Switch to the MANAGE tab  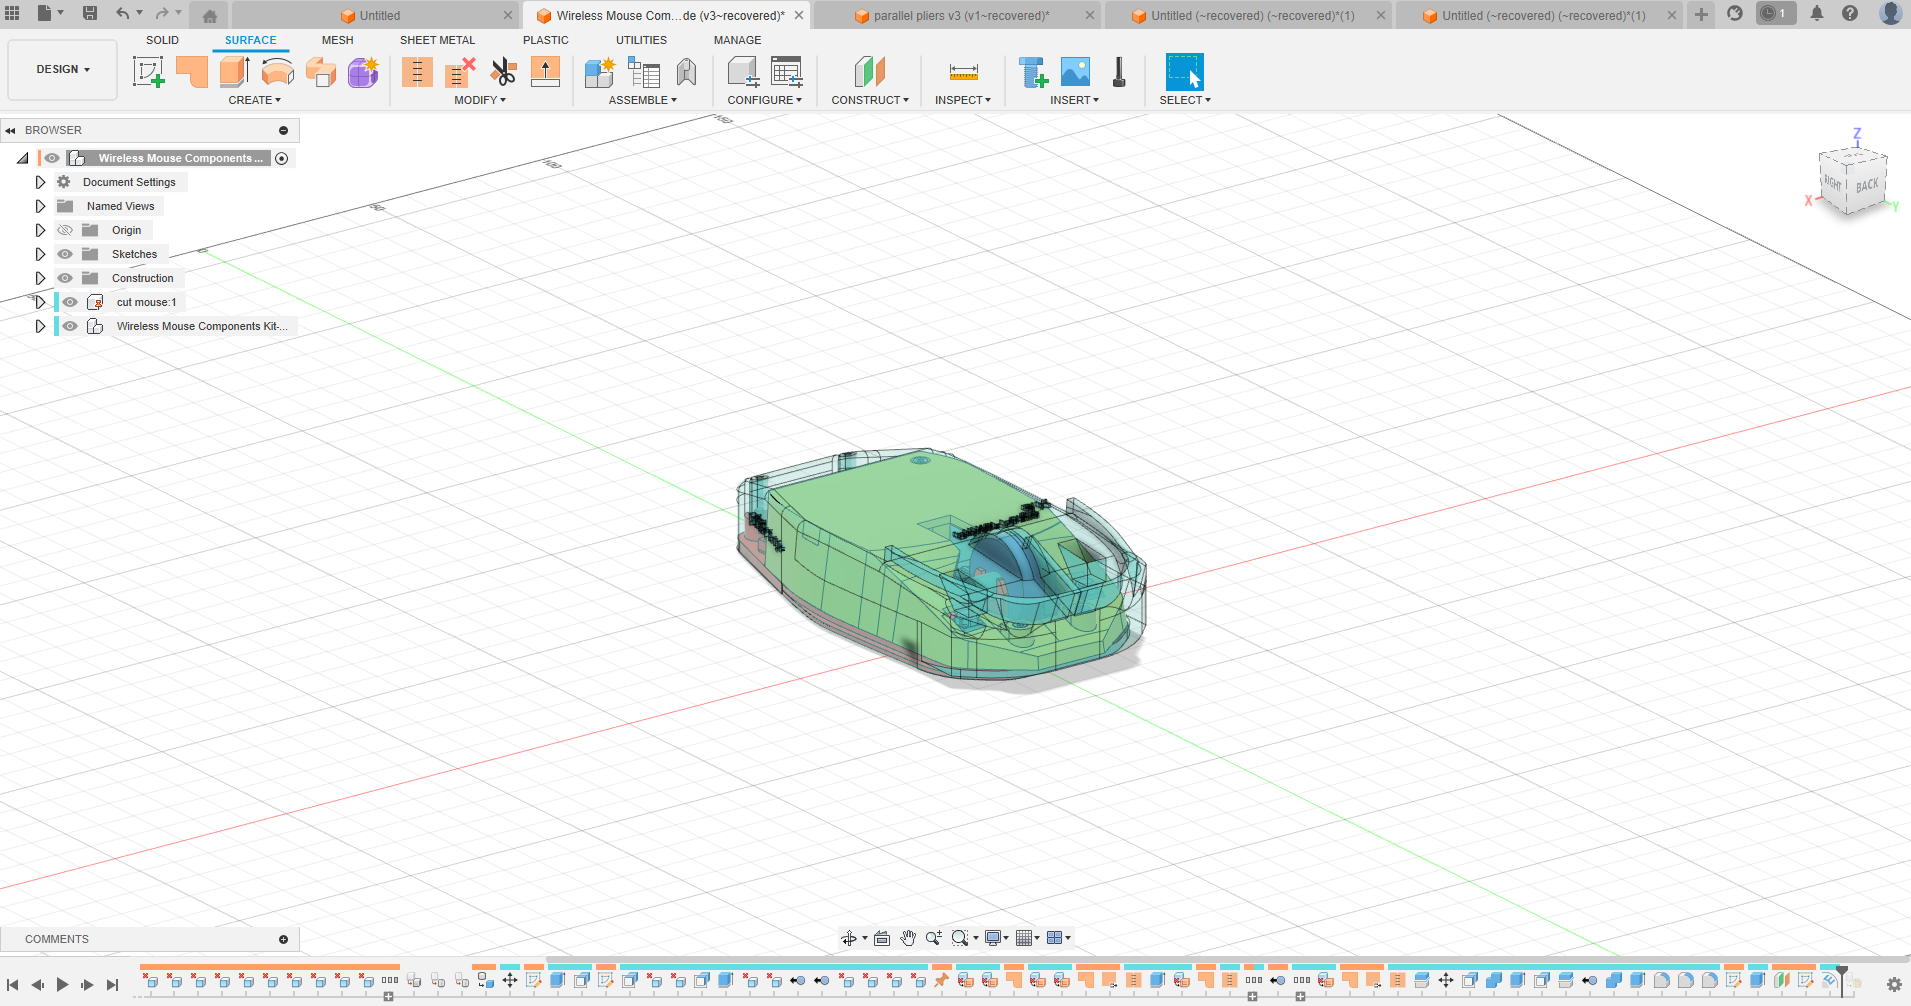coord(737,40)
